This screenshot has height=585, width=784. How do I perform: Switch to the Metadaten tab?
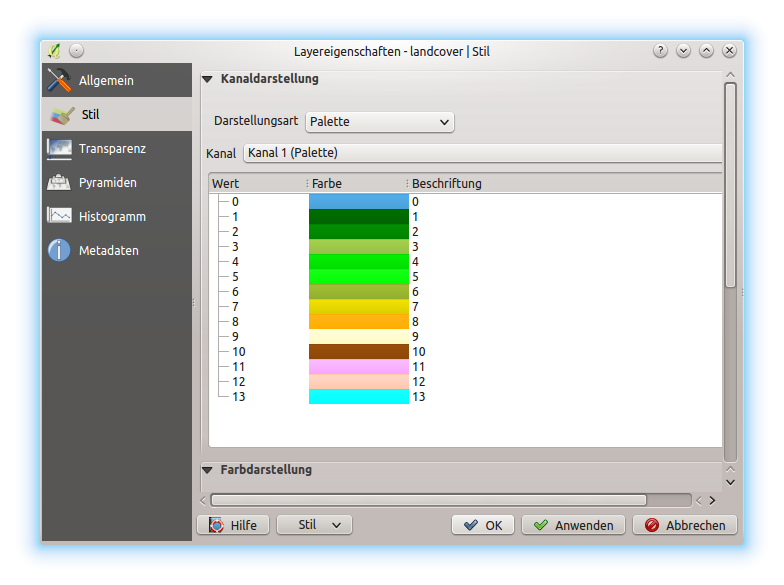(x=108, y=251)
